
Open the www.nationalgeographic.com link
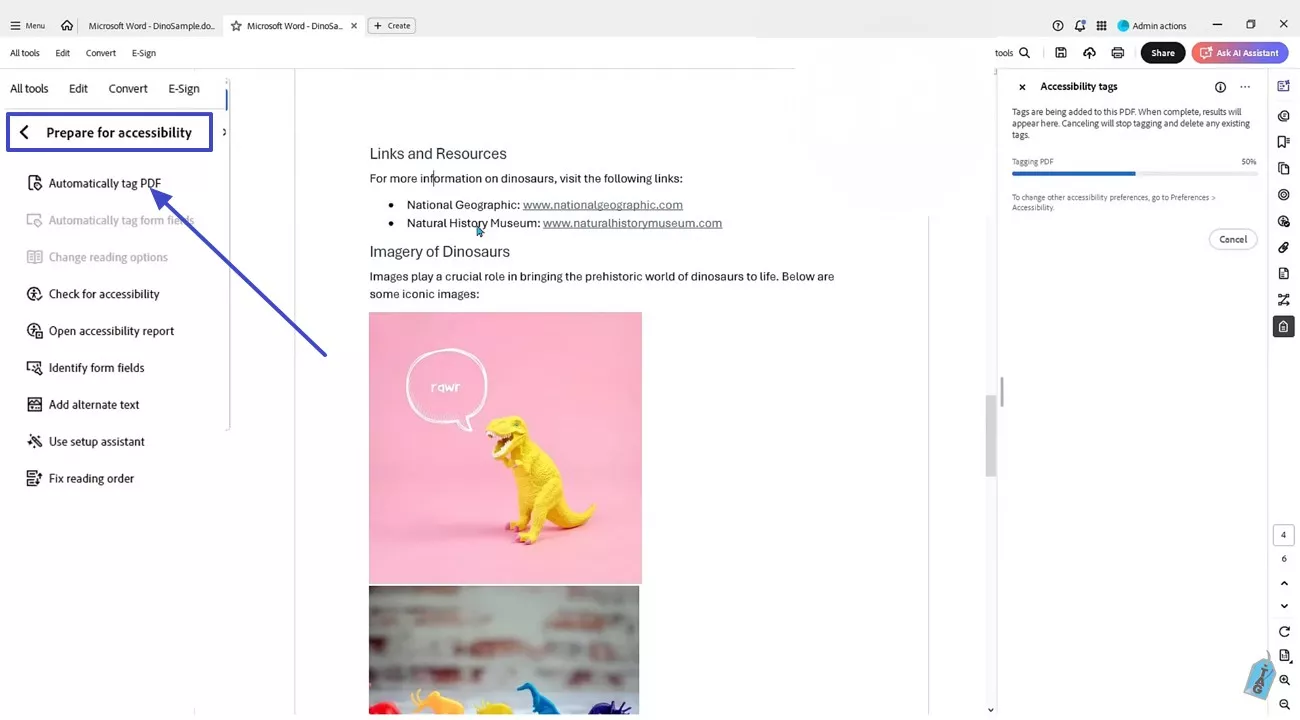coord(602,204)
